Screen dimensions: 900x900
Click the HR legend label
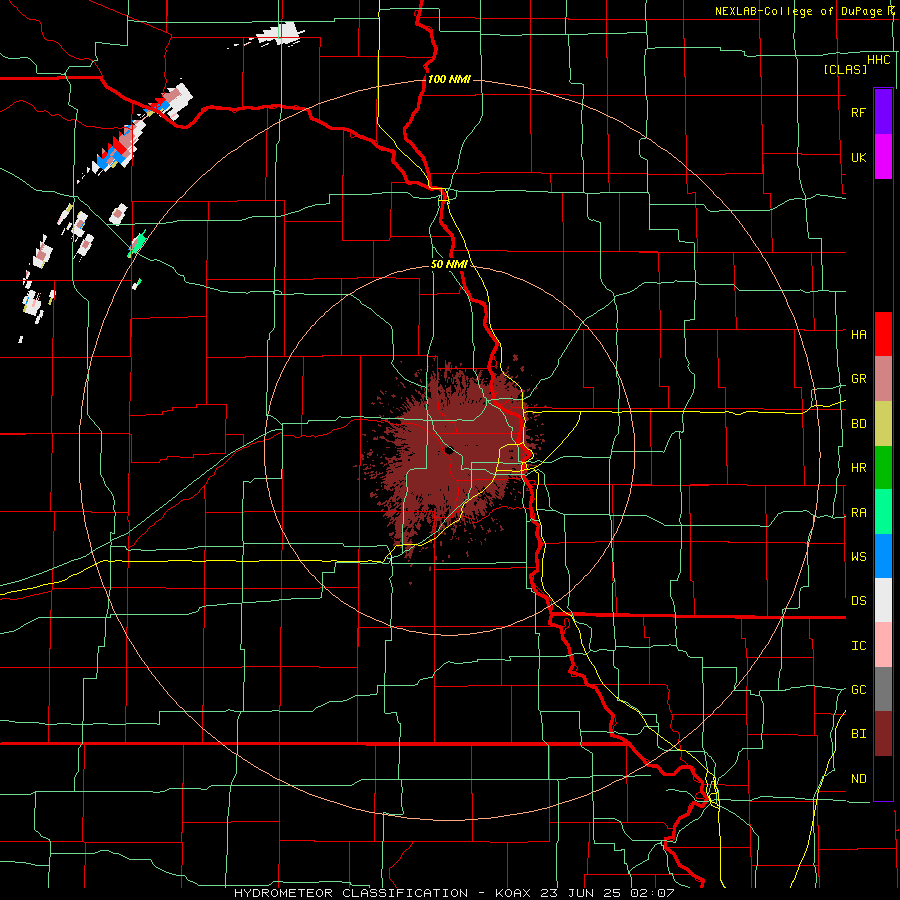[x=858, y=468]
